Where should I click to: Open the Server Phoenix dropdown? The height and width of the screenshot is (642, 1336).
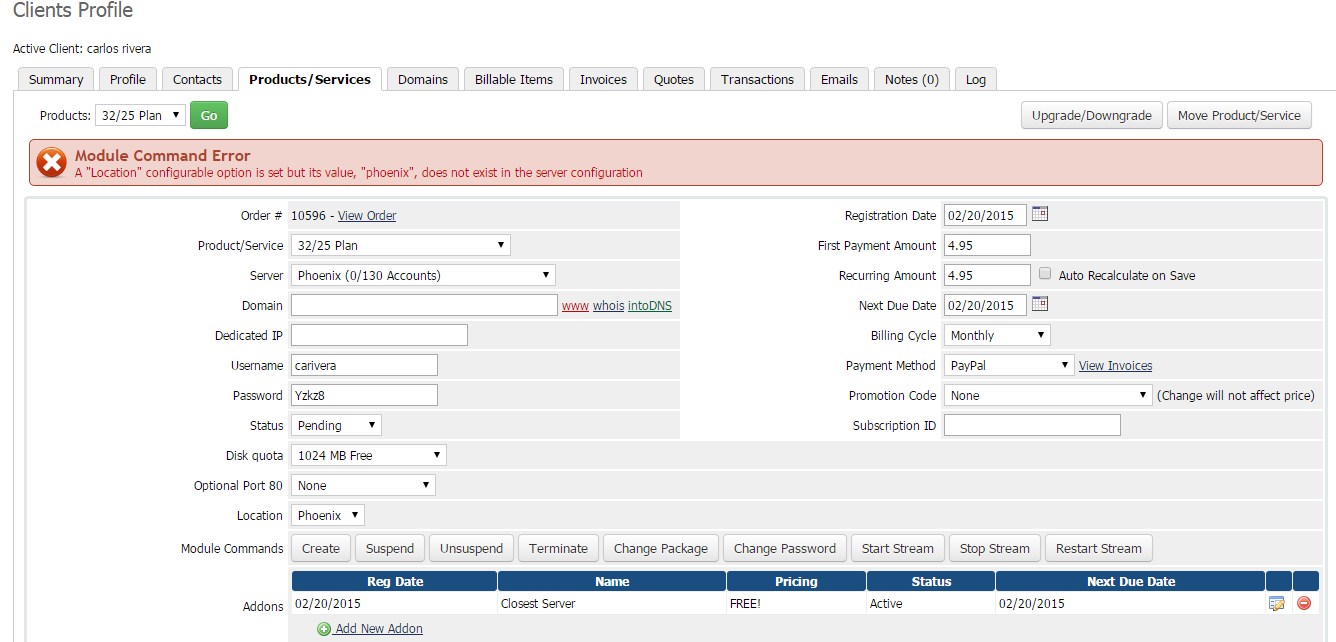423,275
